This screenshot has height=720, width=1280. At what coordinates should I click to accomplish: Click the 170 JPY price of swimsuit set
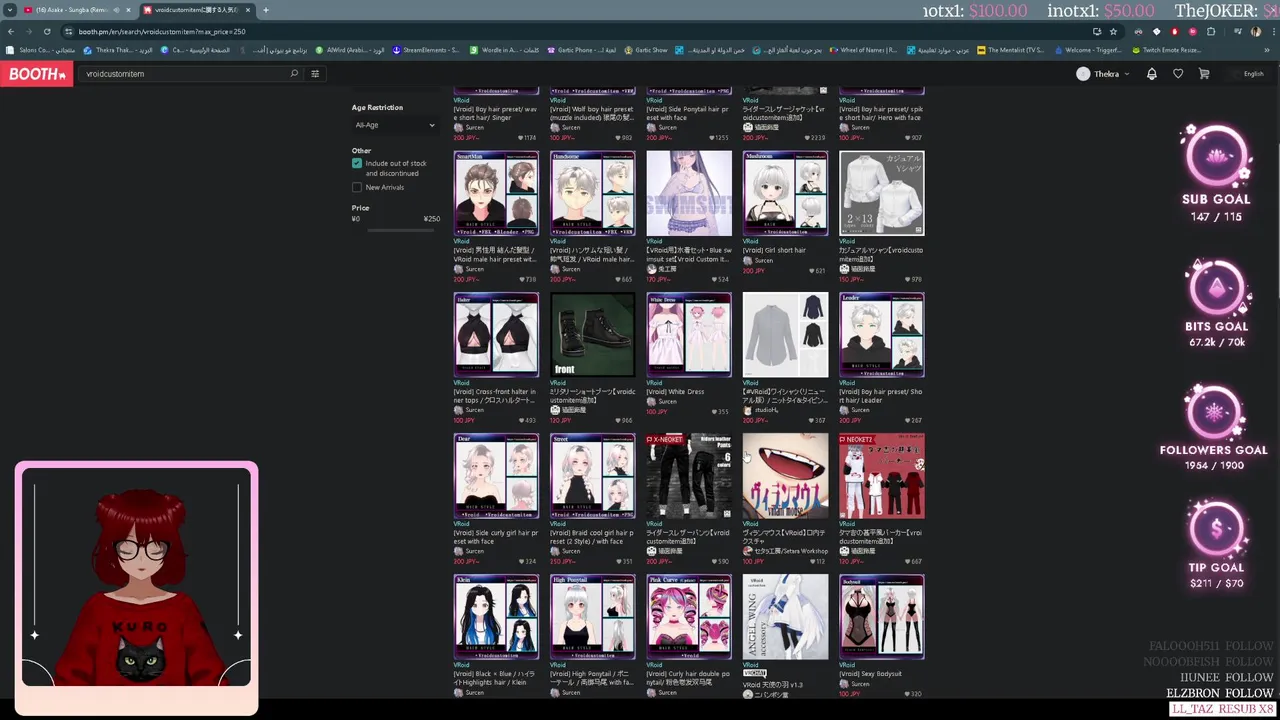pos(658,279)
